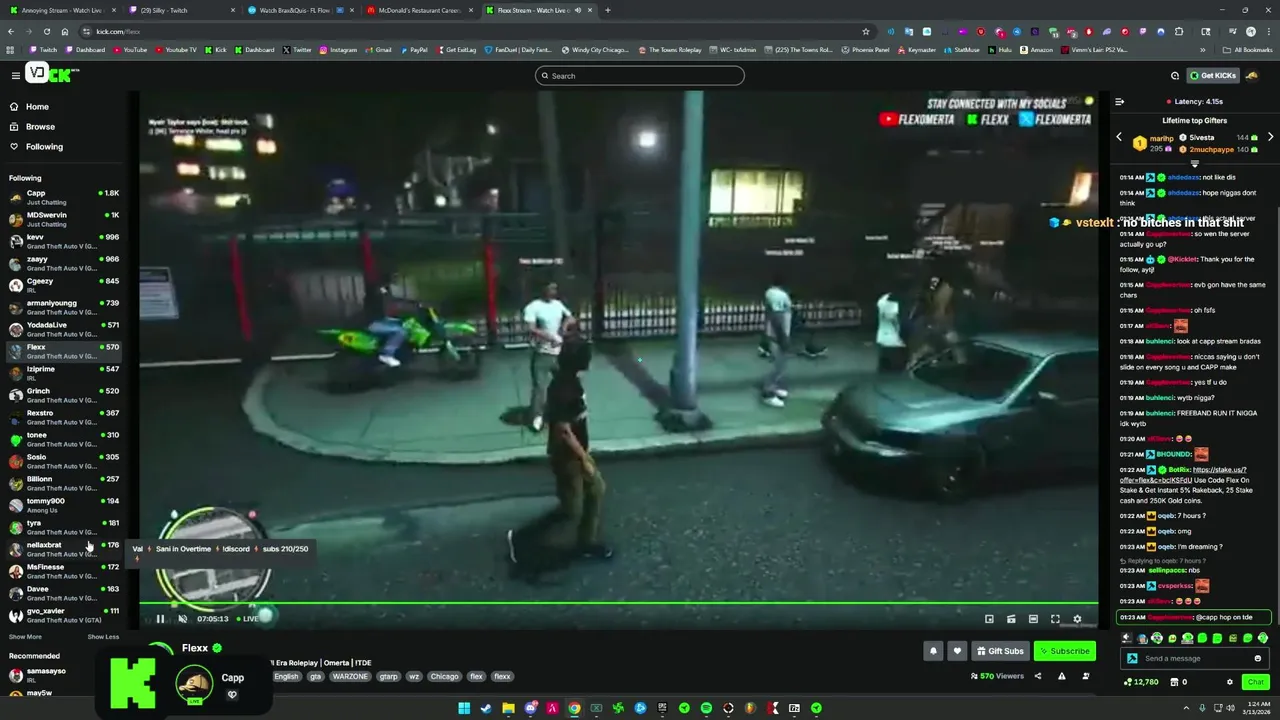This screenshot has height=720, width=1280.
Task: Enter fullscreen video mode
Action: click(x=1055, y=619)
